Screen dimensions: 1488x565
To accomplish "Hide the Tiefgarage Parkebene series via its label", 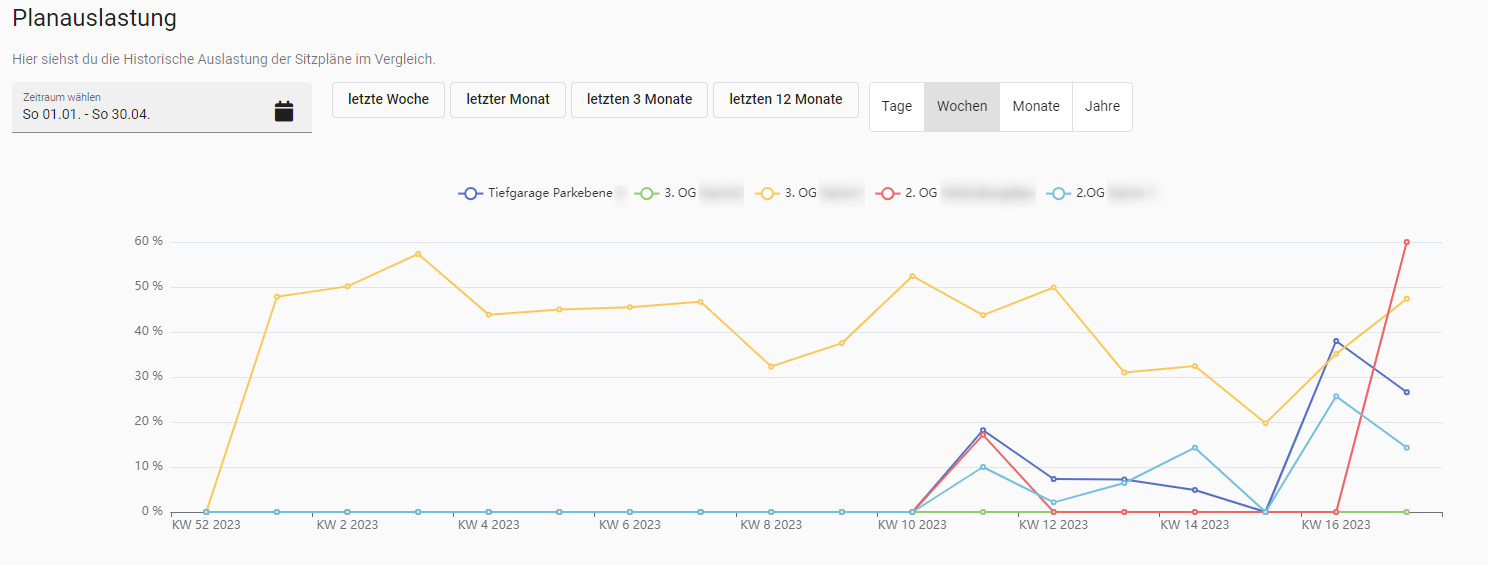I will 550,193.
